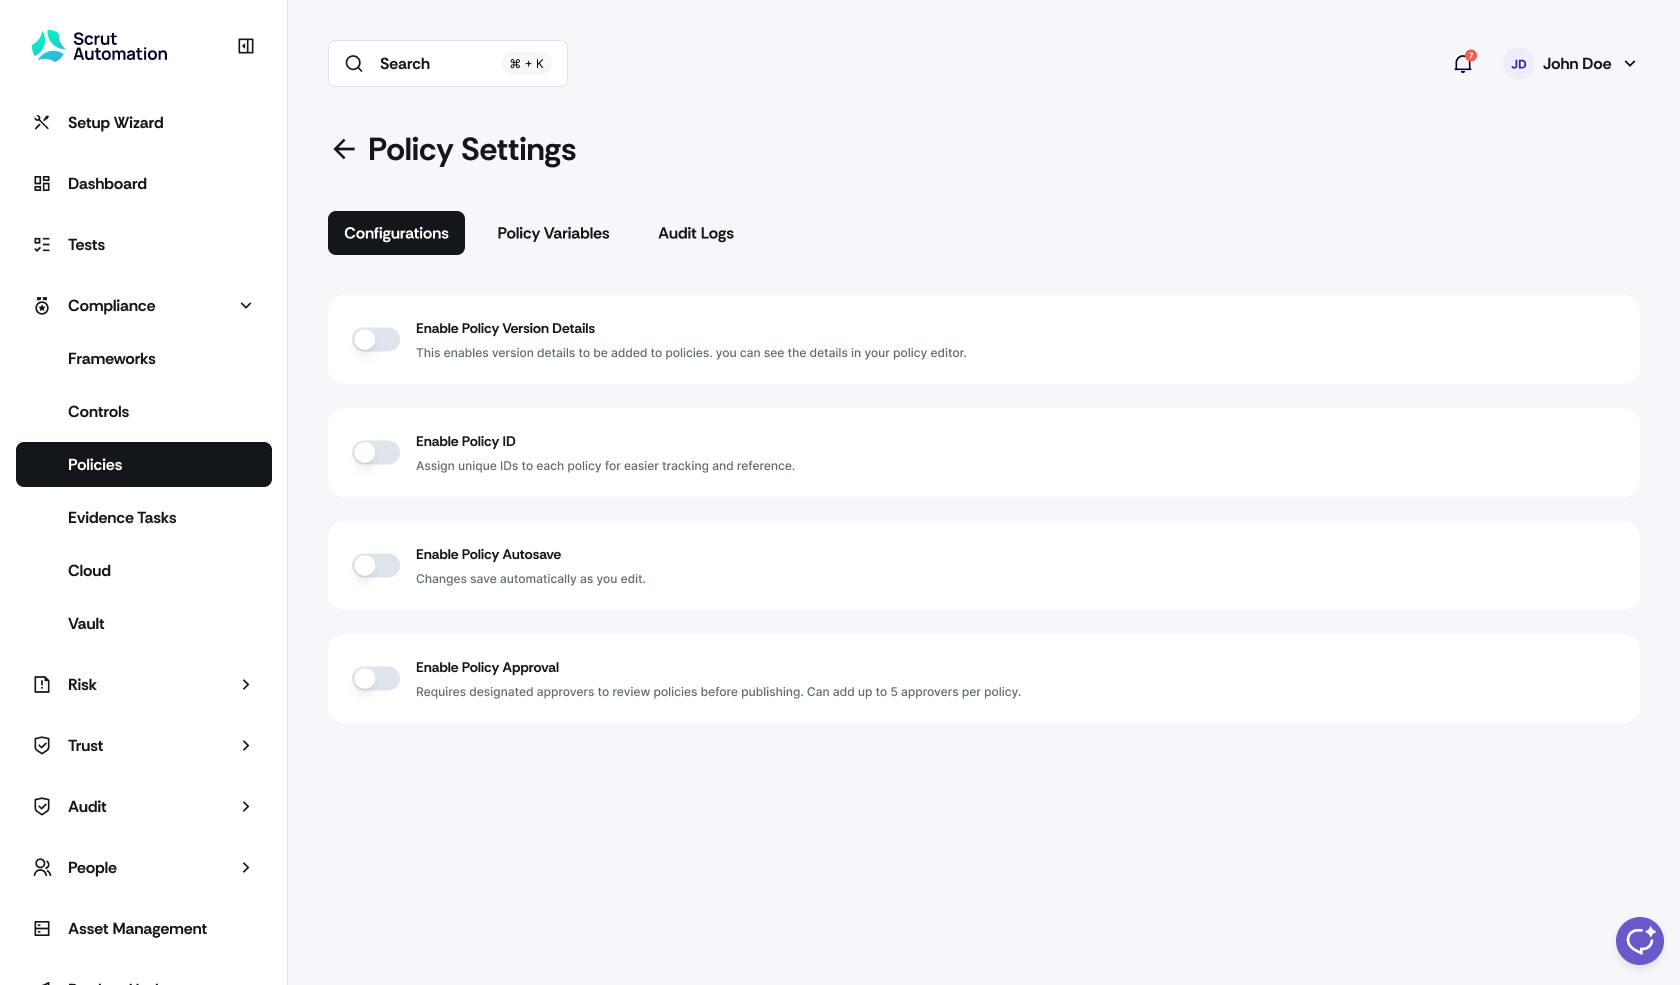Toggle Enable Policy Autosave on
The height and width of the screenshot is (985, 1680).
[x=376, y=566]
